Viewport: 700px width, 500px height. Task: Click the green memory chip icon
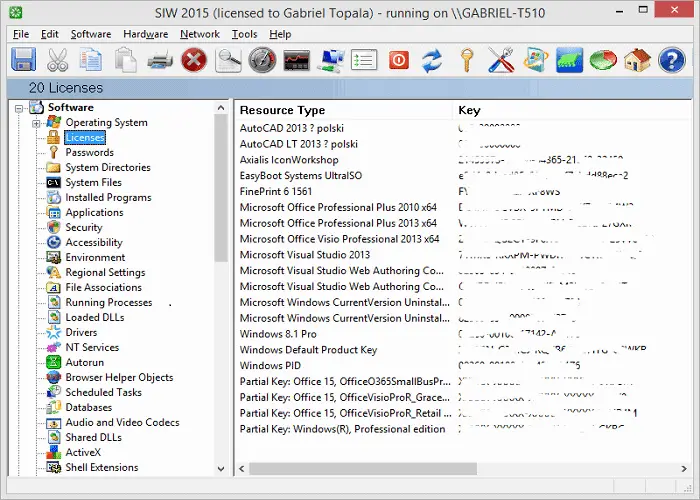pos(569,60)
